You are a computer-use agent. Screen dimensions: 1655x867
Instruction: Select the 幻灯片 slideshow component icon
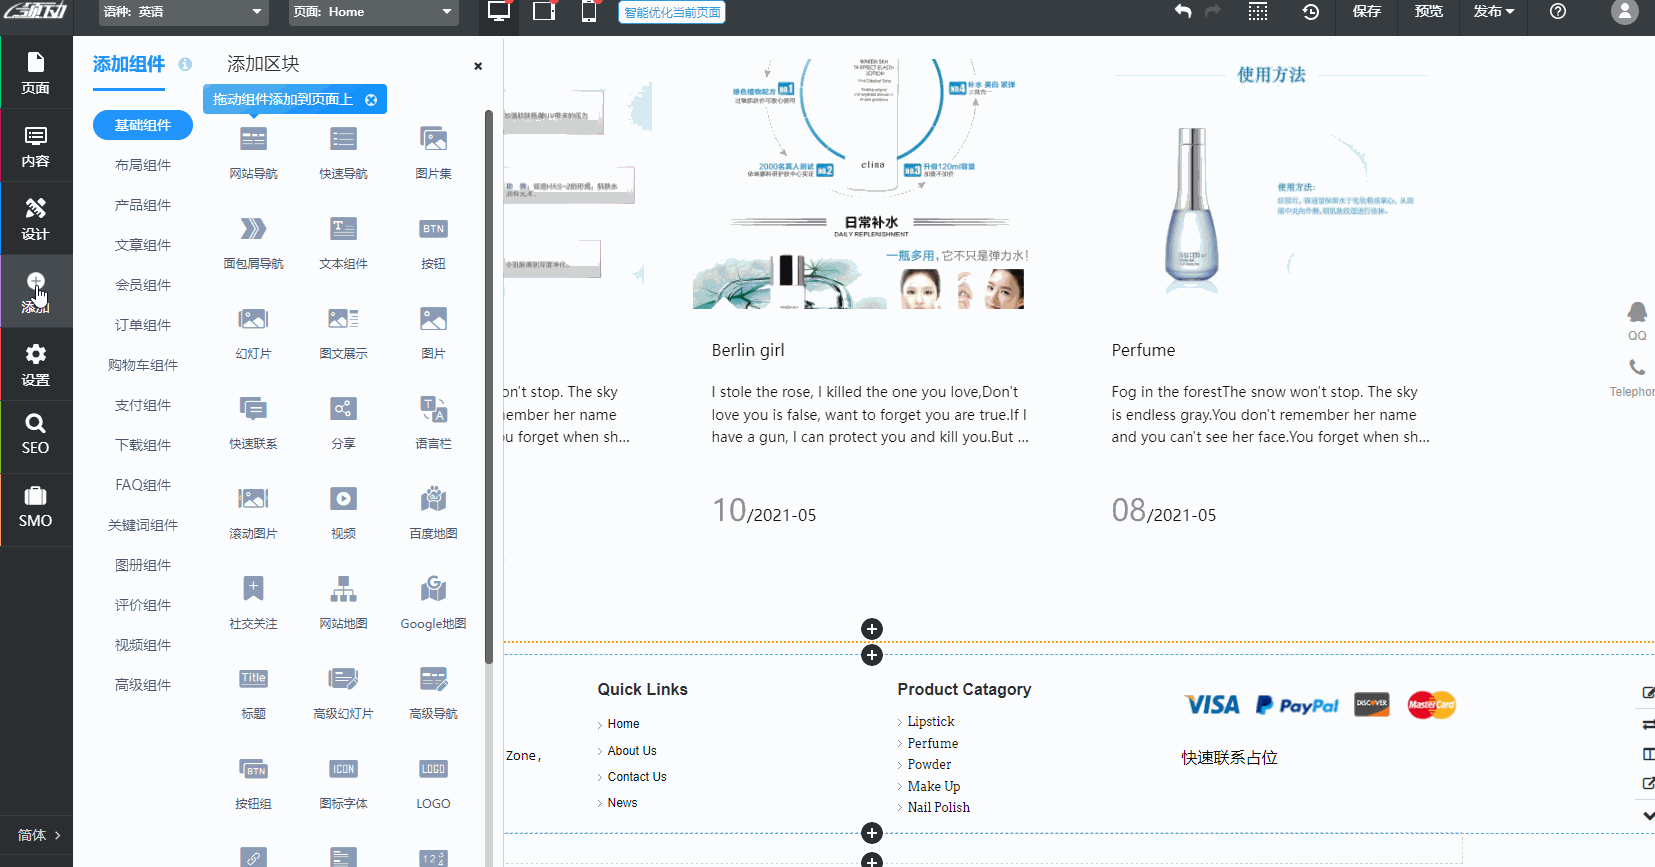pos(253,320)
